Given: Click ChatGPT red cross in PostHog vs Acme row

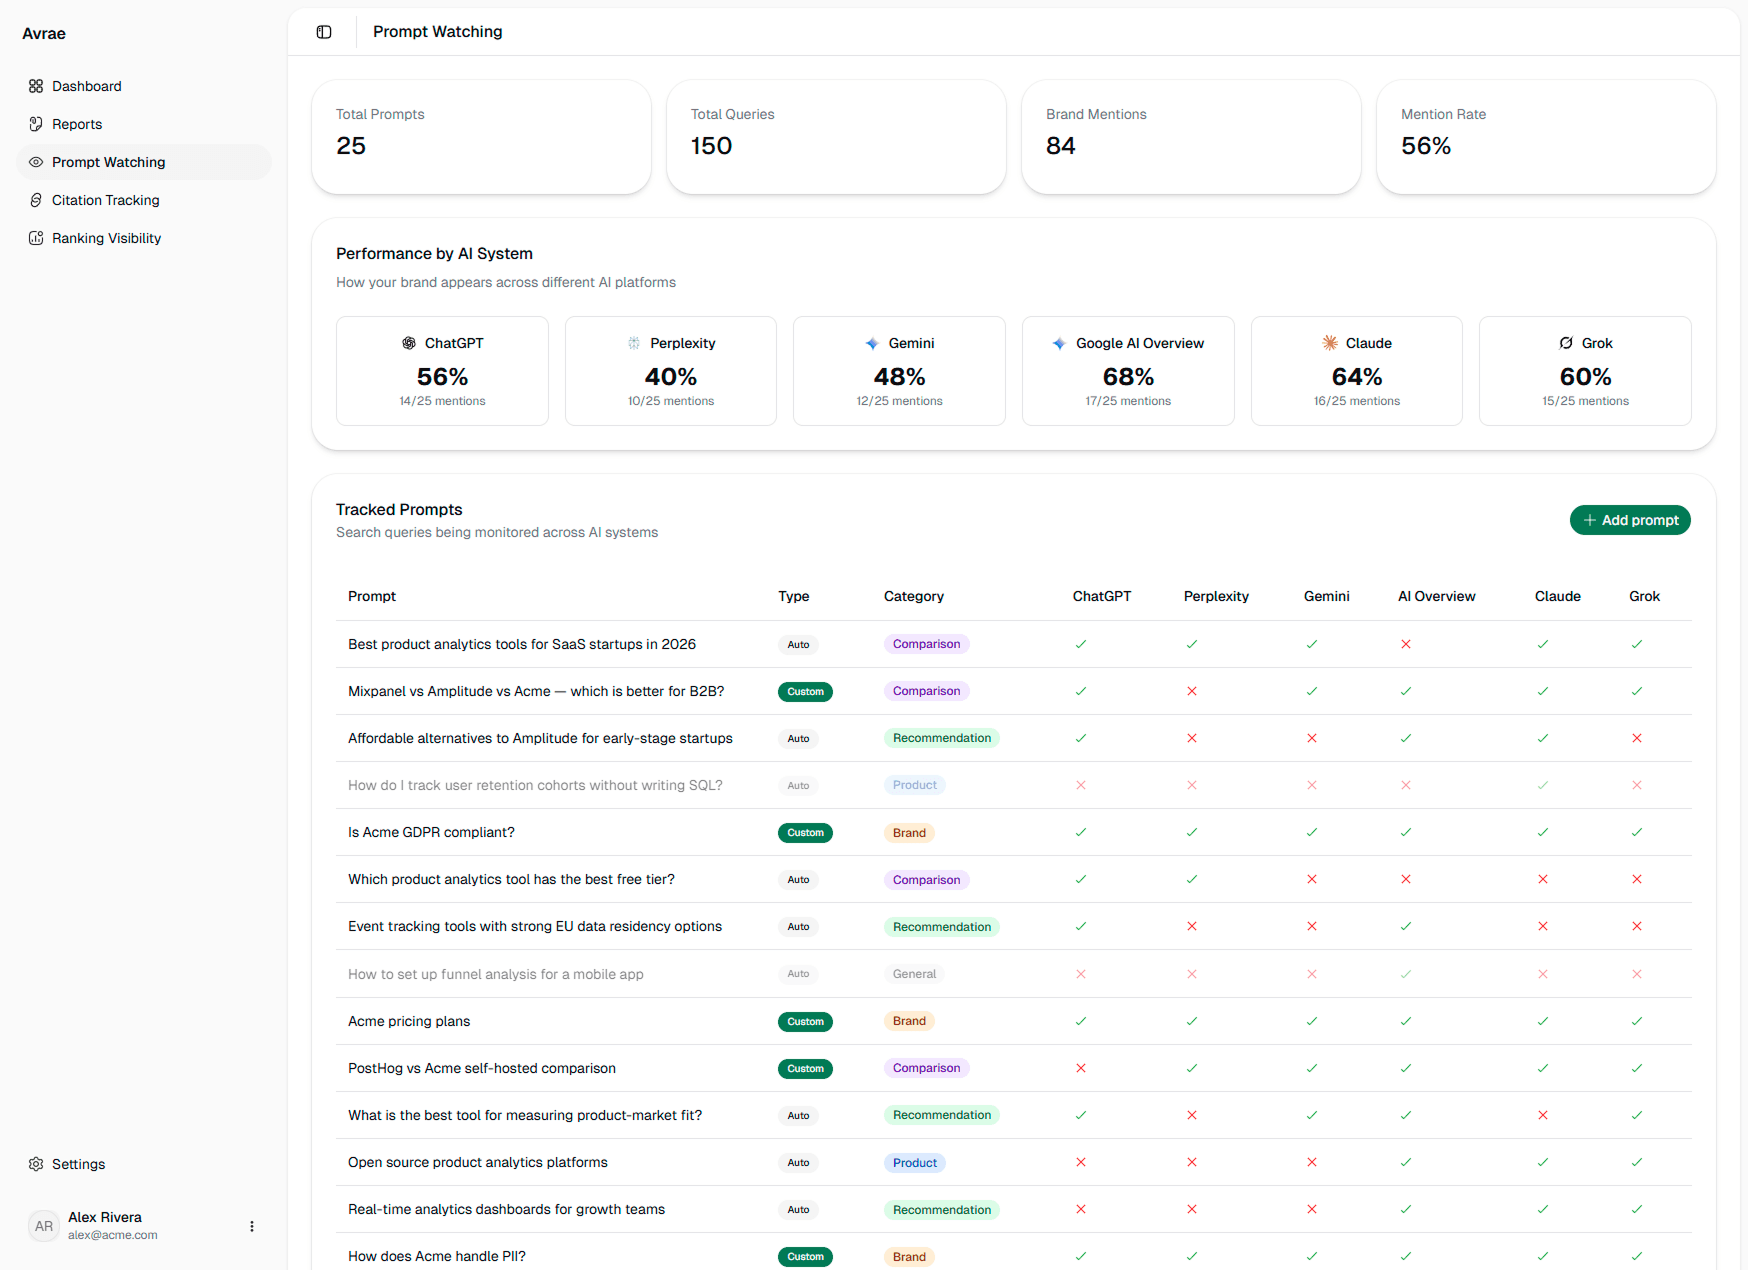Looking at the screenshot, I should [x=1081, y=1068].
